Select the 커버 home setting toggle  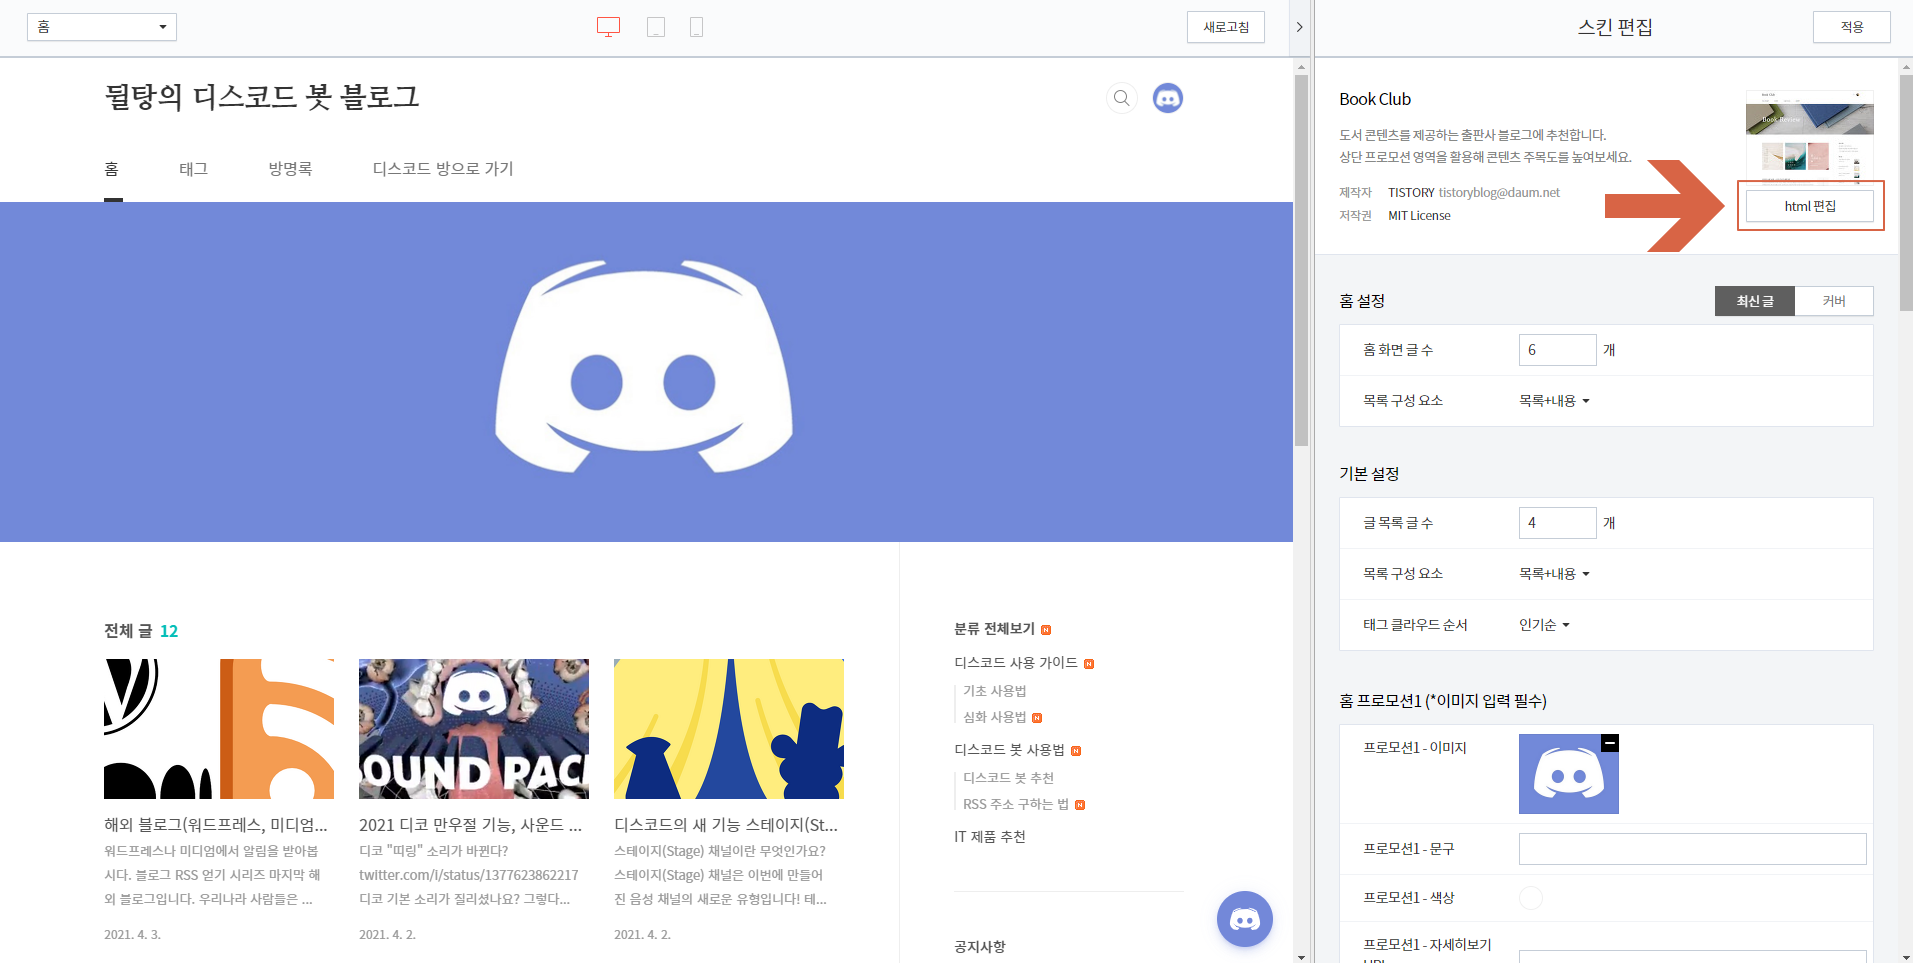click(x=1834, y=301)
